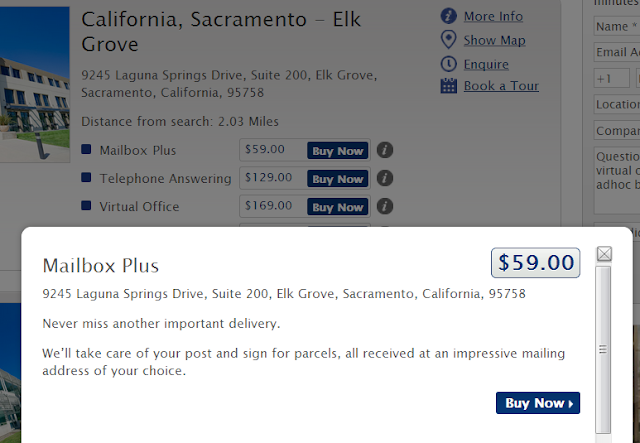The image size is (640, 443).
Task: Open the Show Map link
Action: click(x=494, y=40)
